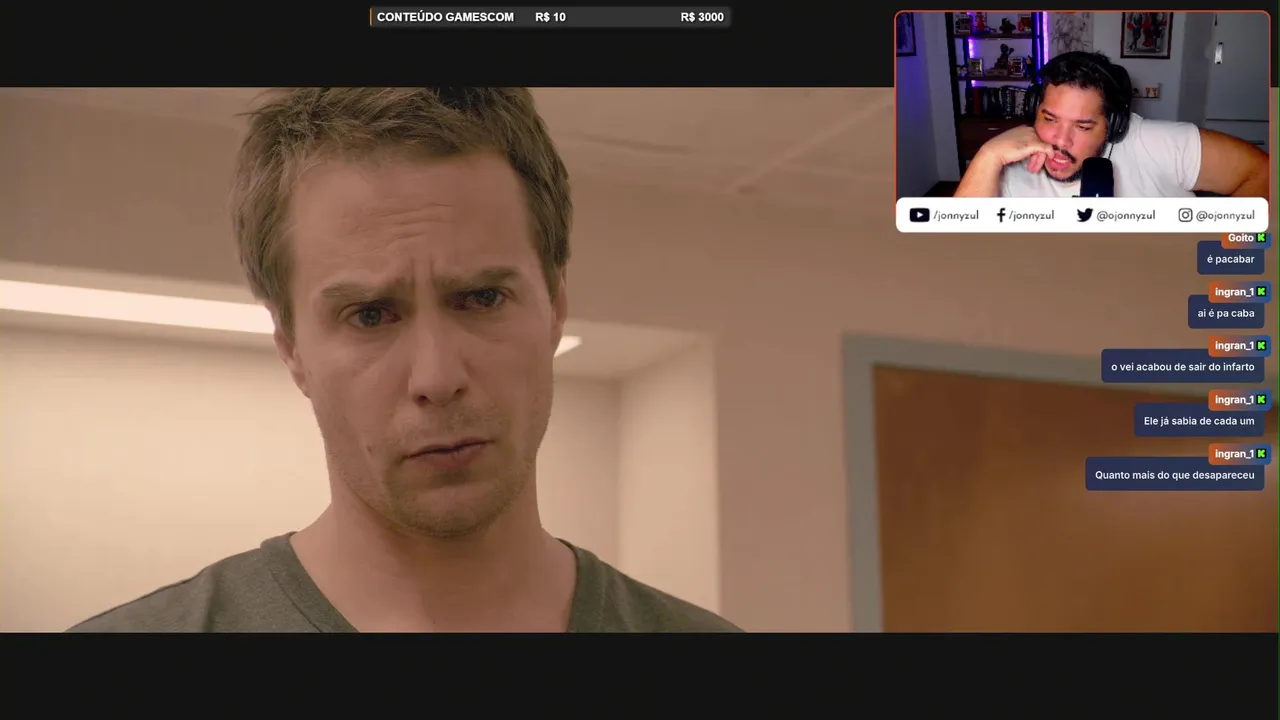Image resolution: width=1280 pixels, height=720 pixels.
Task: Click the green badge next to Goito
Action: coord(1261,238)
